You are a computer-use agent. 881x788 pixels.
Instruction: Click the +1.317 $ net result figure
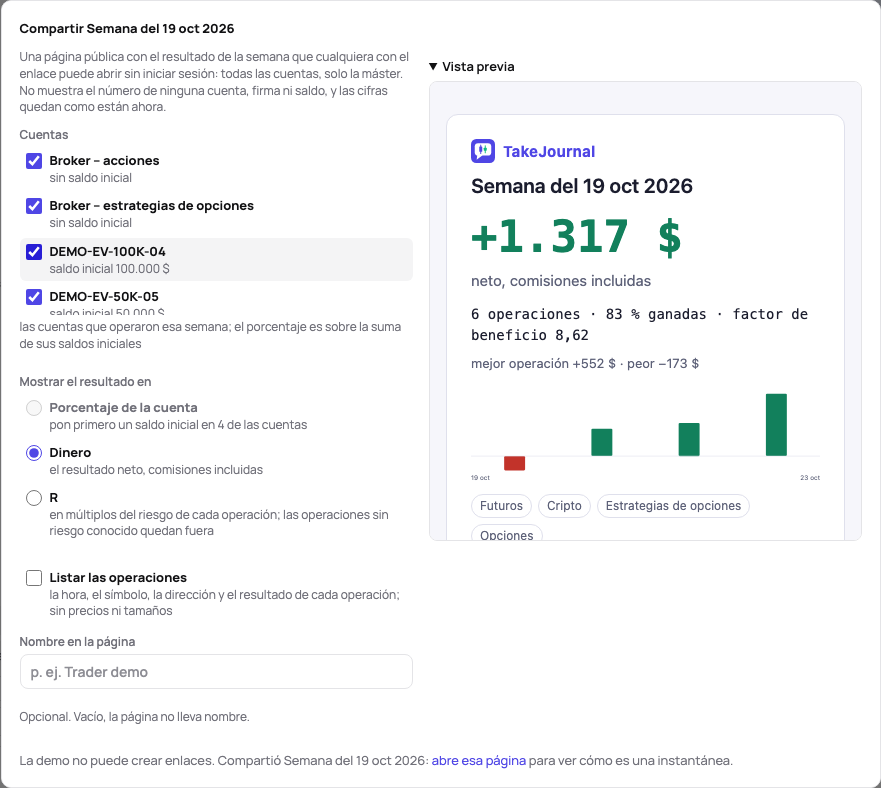pos(576,237)
